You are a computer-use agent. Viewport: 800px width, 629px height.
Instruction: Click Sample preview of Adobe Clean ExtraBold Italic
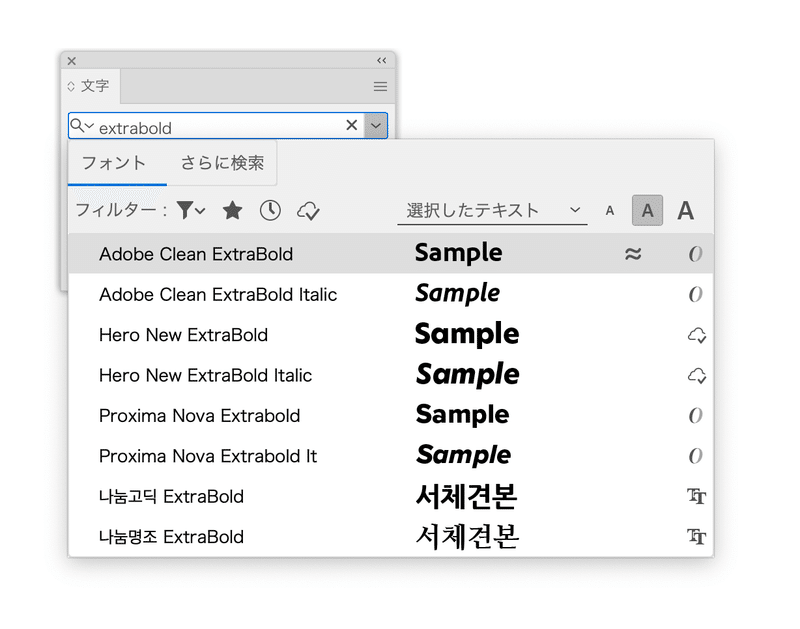(458, 294)
